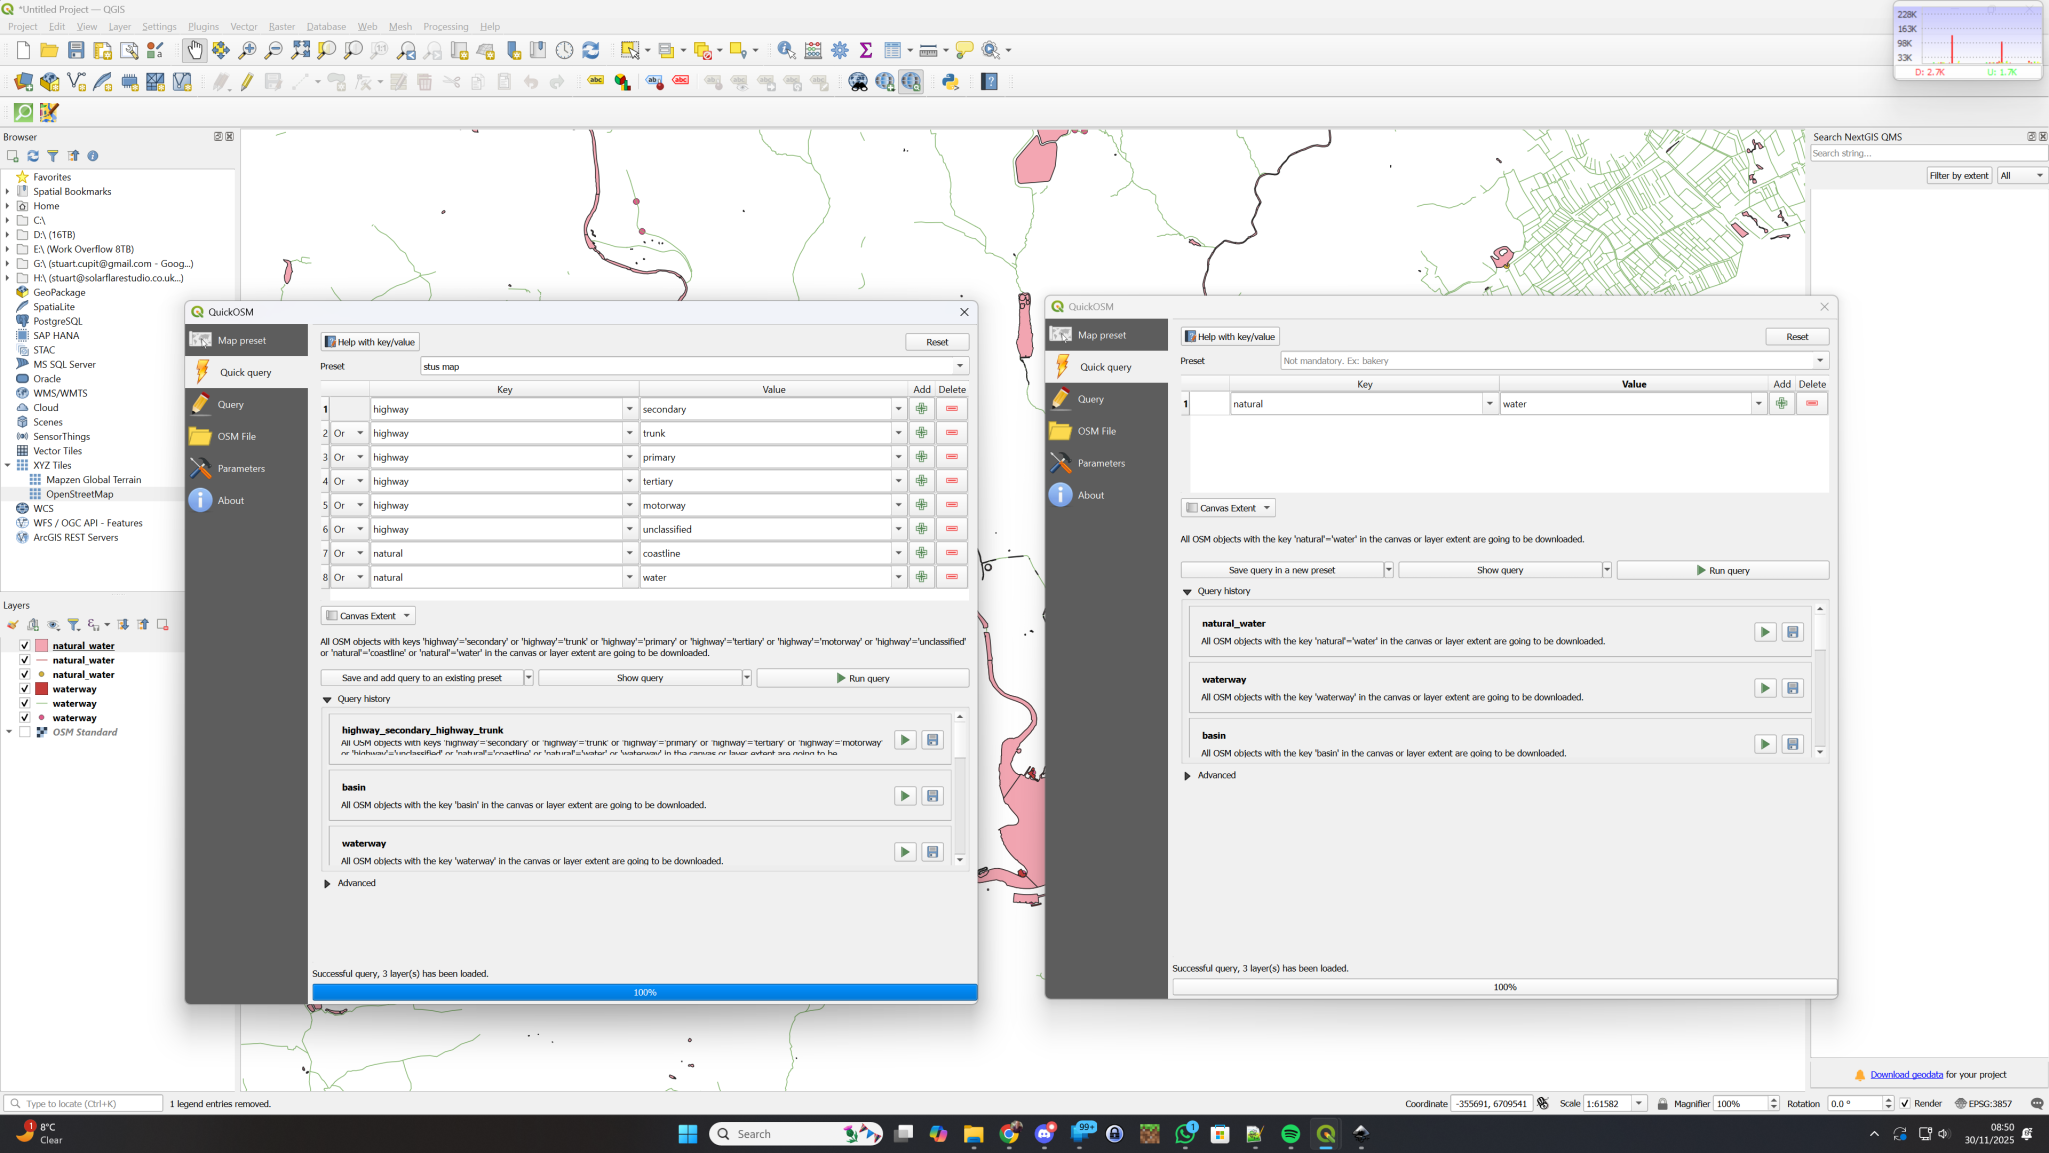This screenshot has height=1153, width=2049.
Task: Click the Filter by extent button
Action: [x=1959, y=175]
